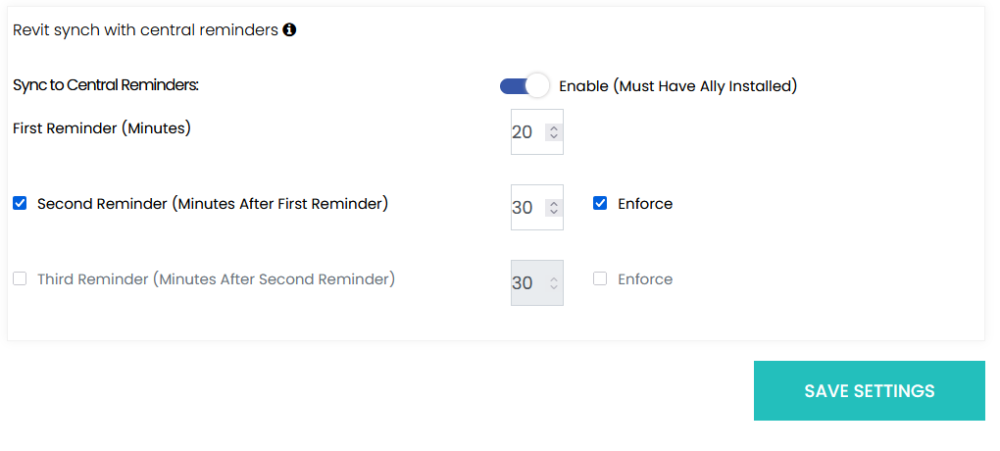Click the Second Reminder minutes input field
Viewport: 1000px width, 451px height.
coord(525,208)
